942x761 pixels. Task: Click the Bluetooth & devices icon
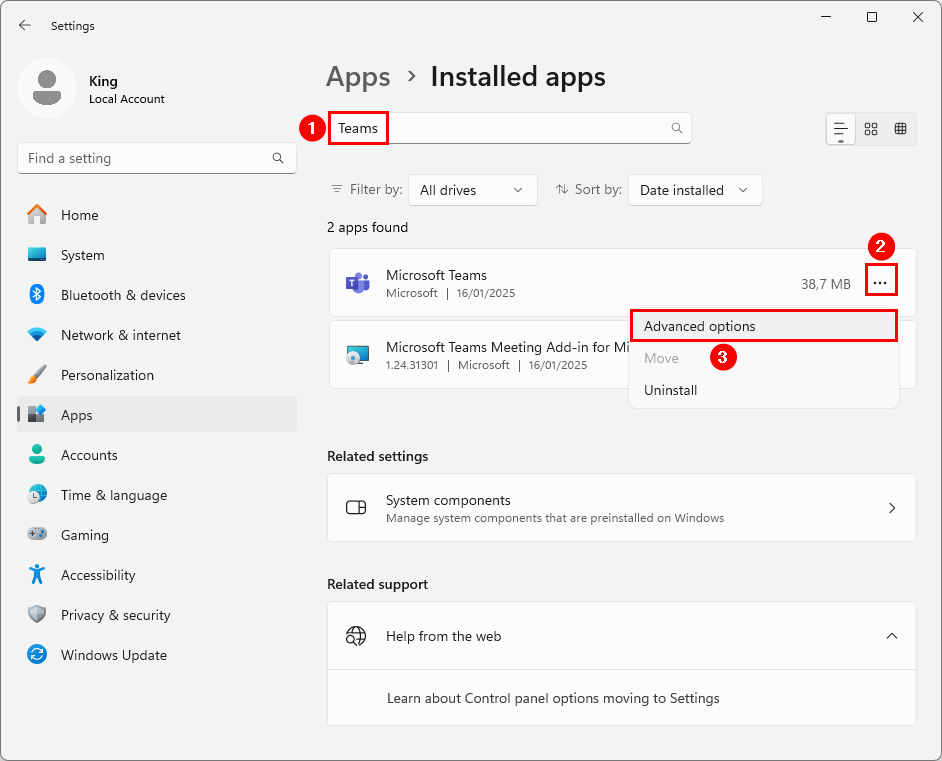pos(37,295)
